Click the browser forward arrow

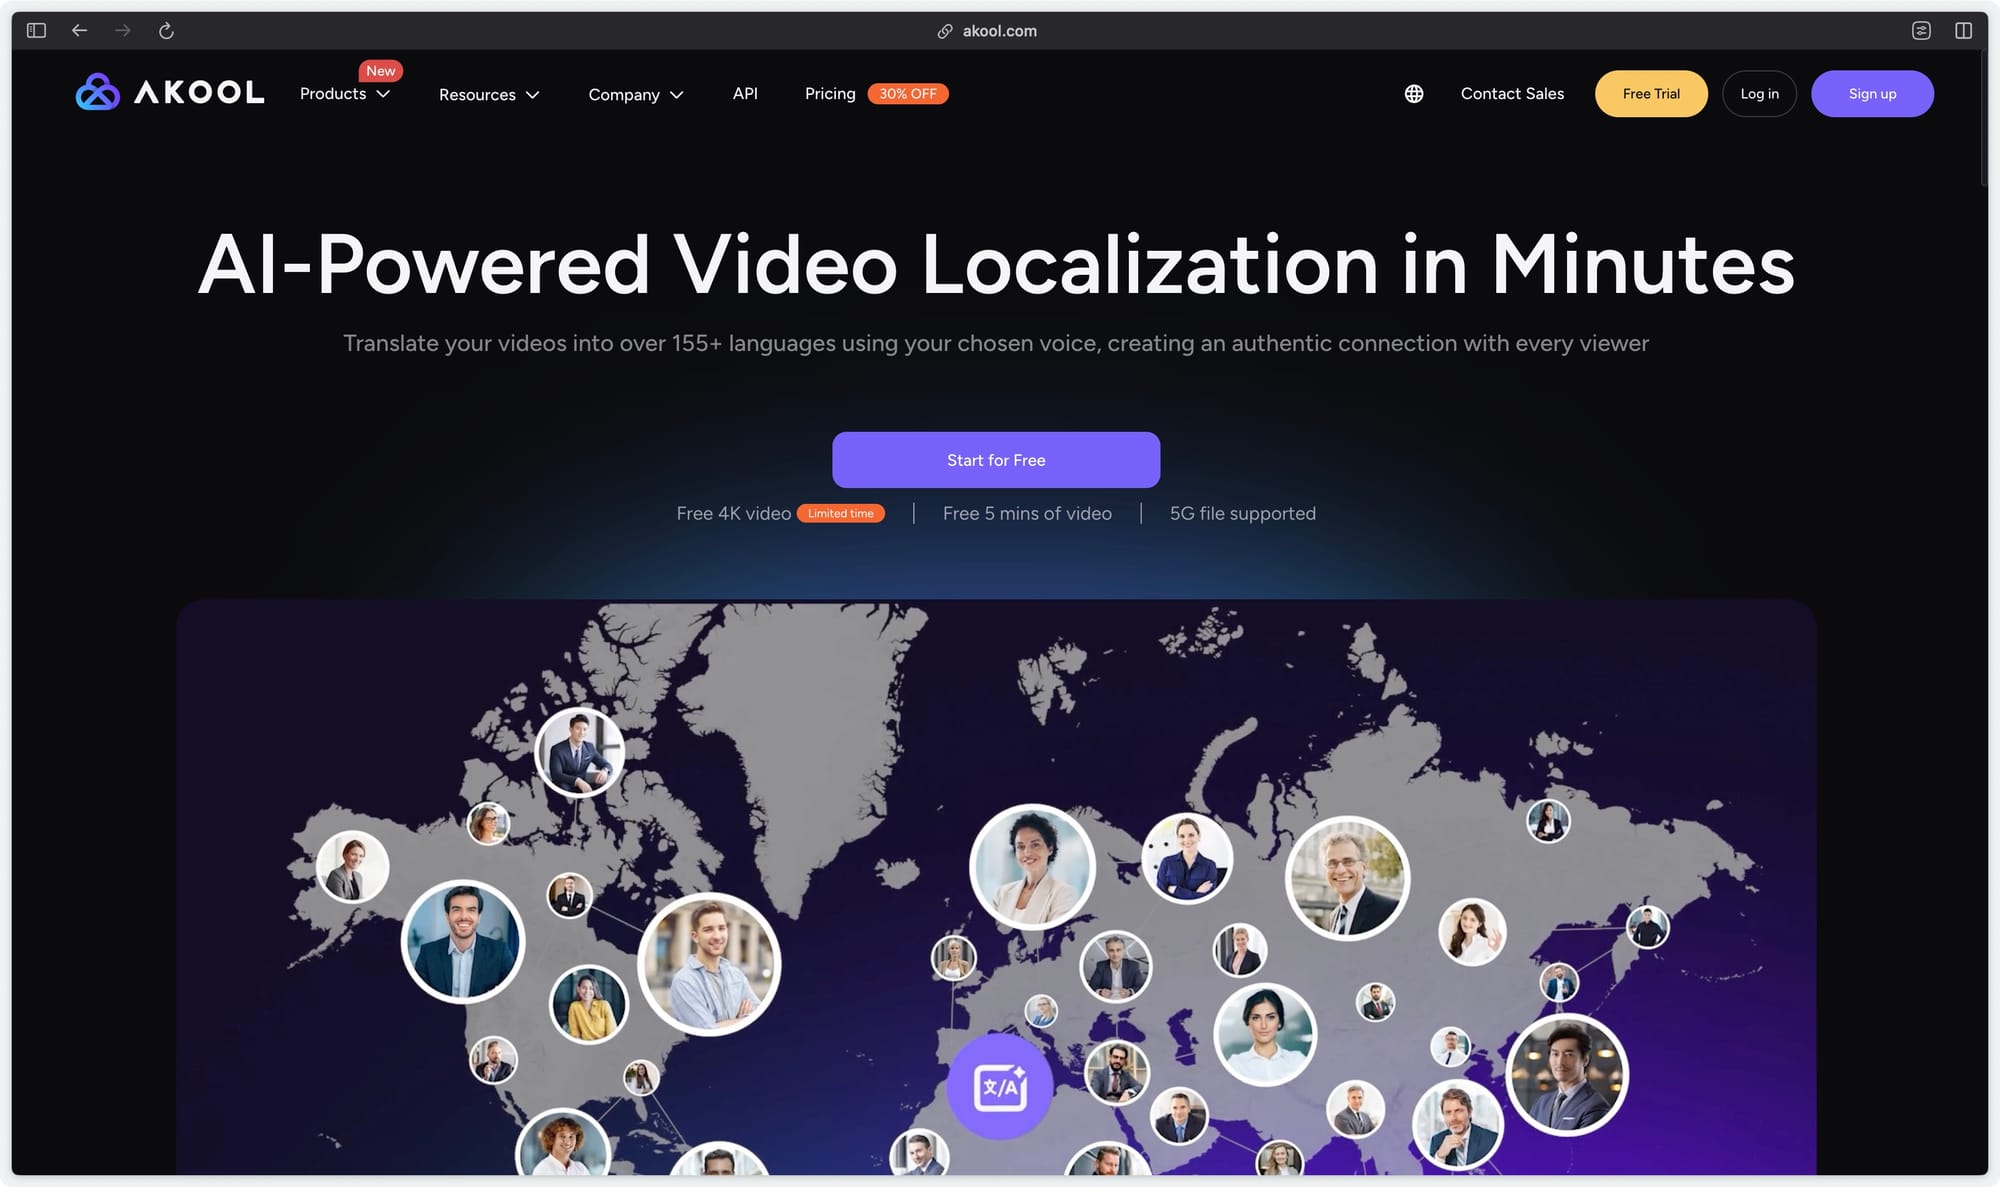pos(123,31)
